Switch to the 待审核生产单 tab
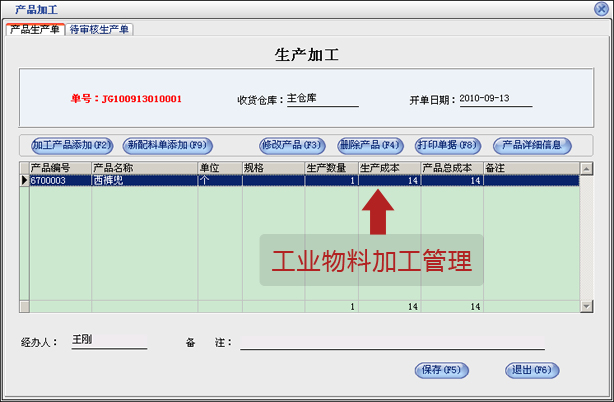 click(x=100, y=29)
